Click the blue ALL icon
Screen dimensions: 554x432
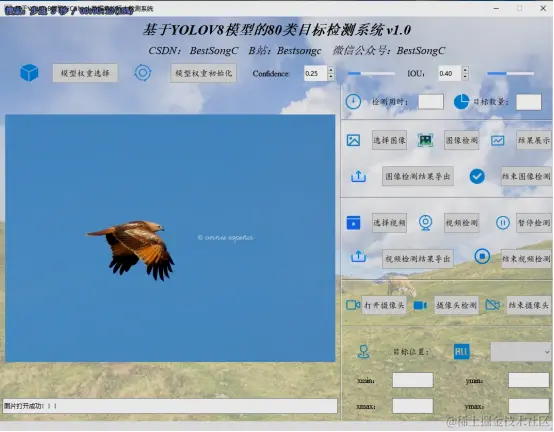[461, 351]
